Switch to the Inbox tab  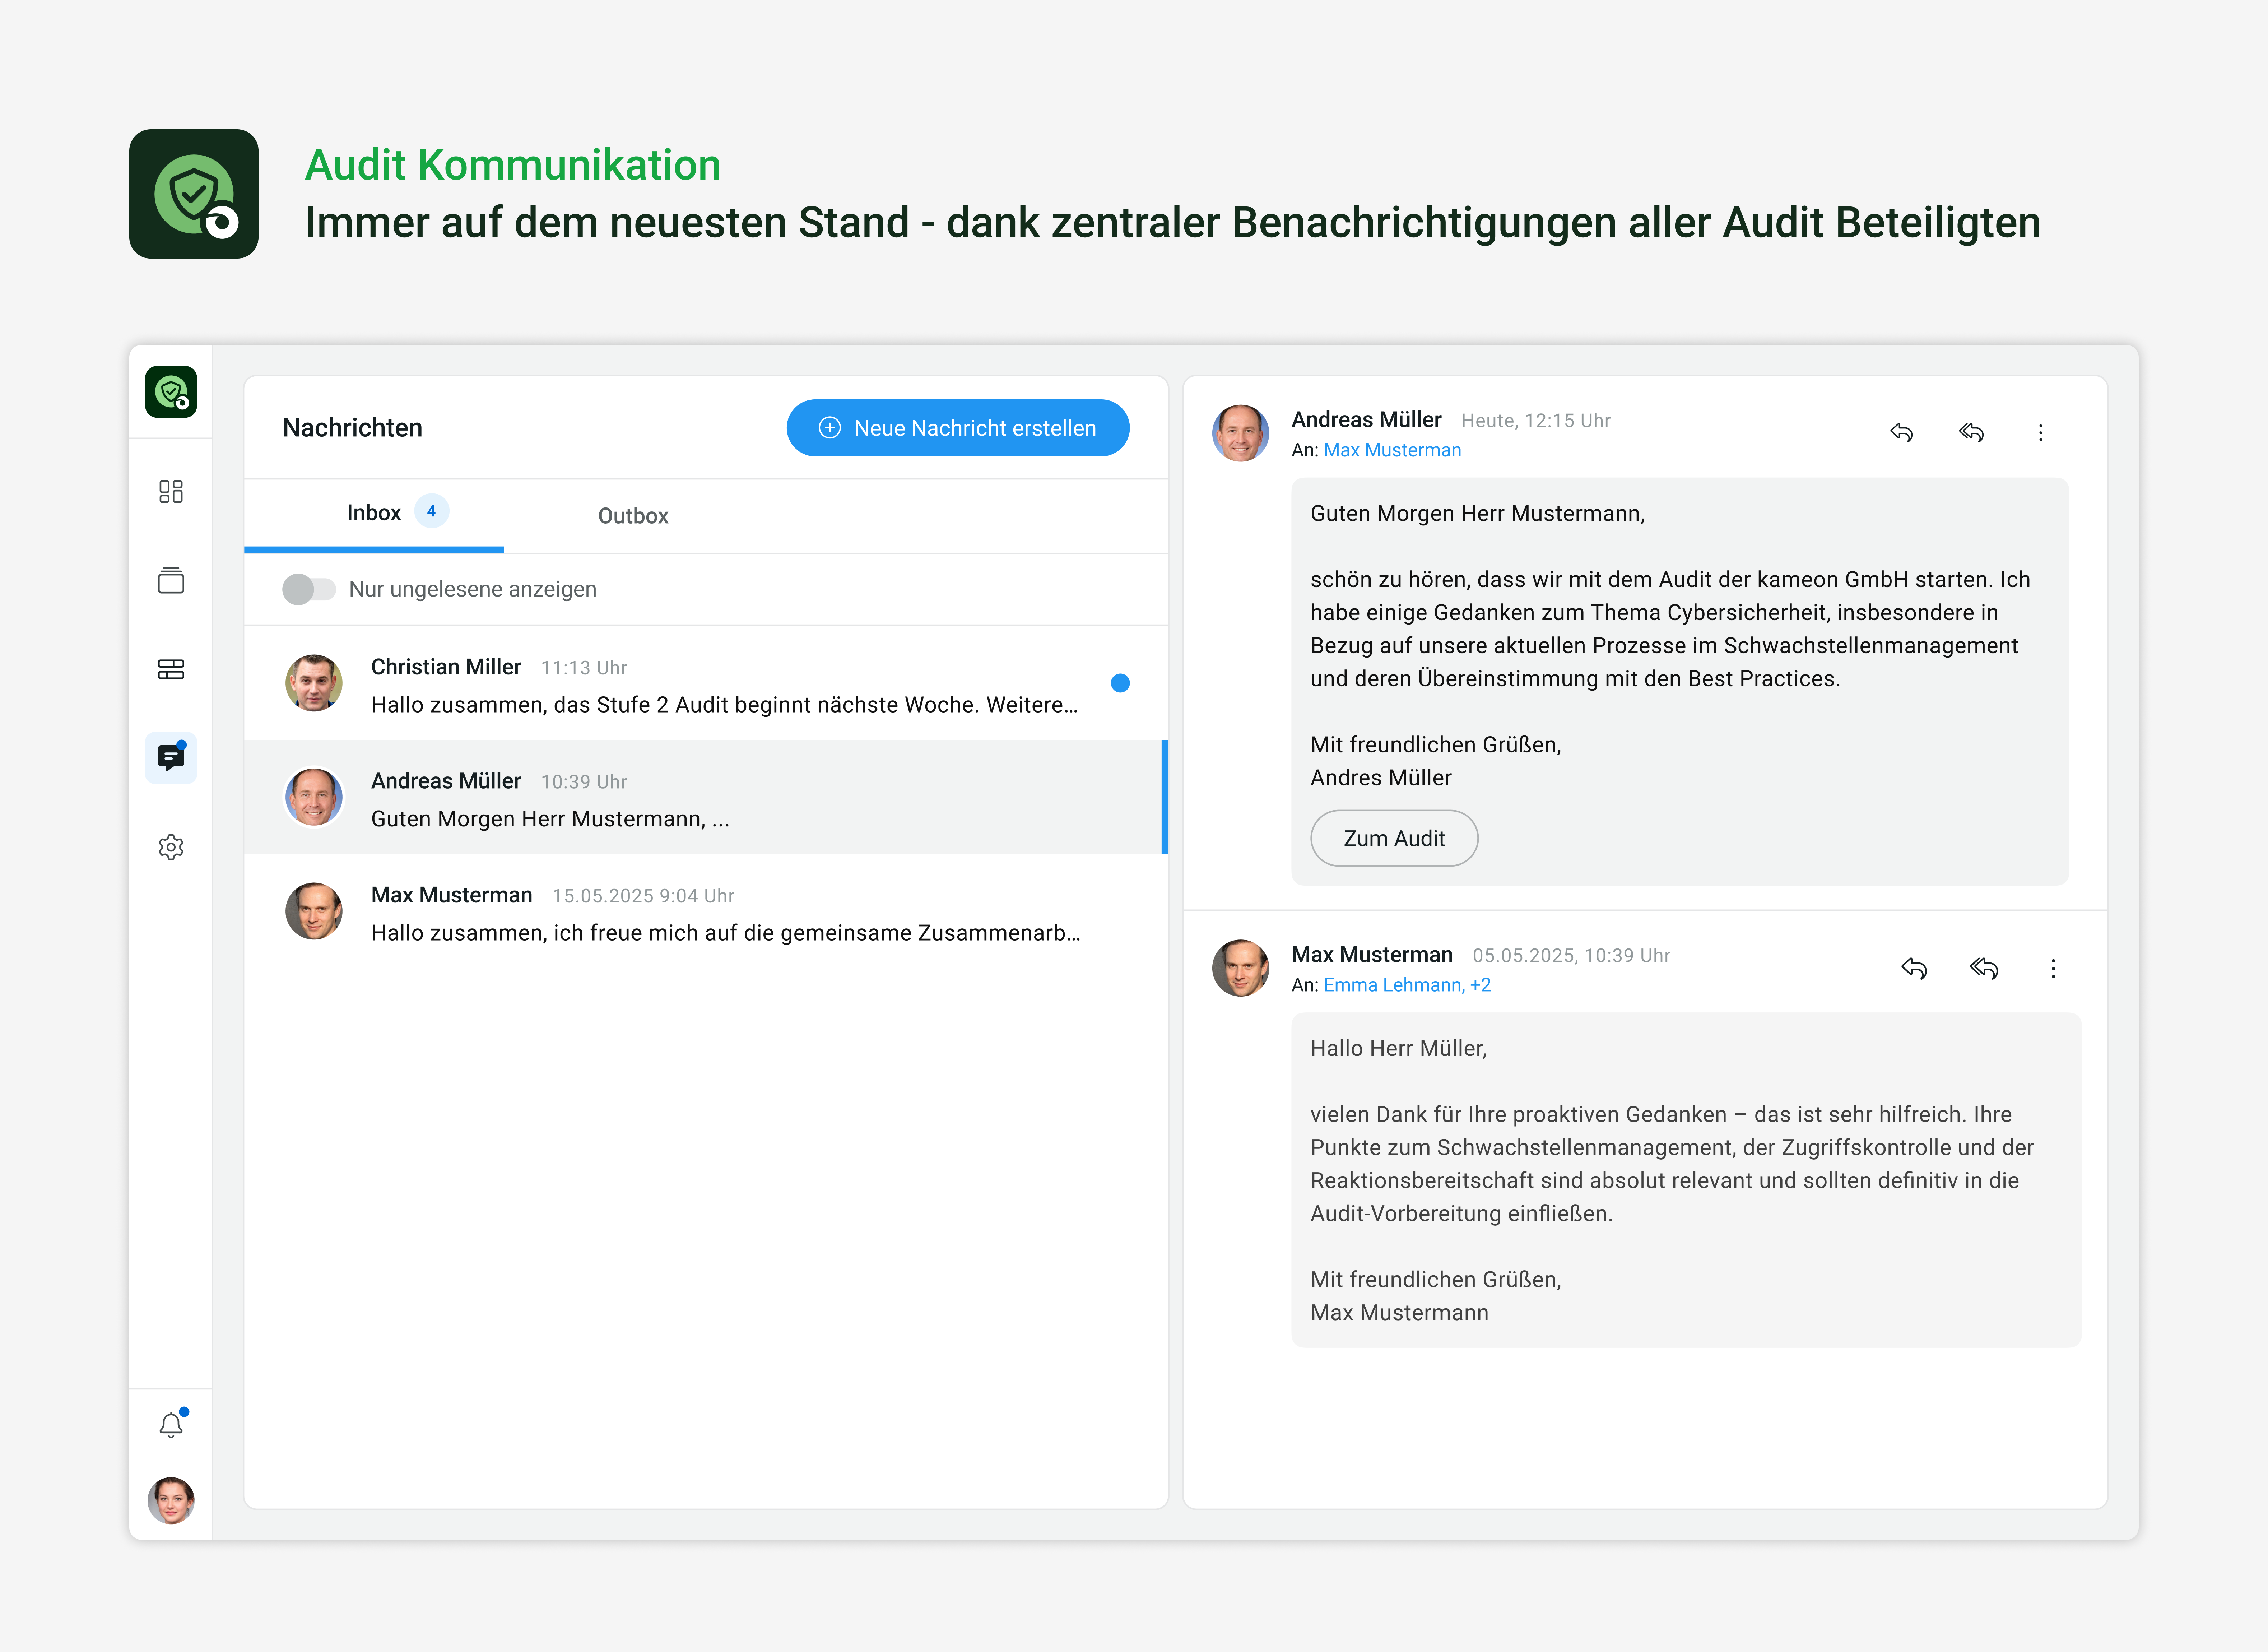click(x=374, y=513)
